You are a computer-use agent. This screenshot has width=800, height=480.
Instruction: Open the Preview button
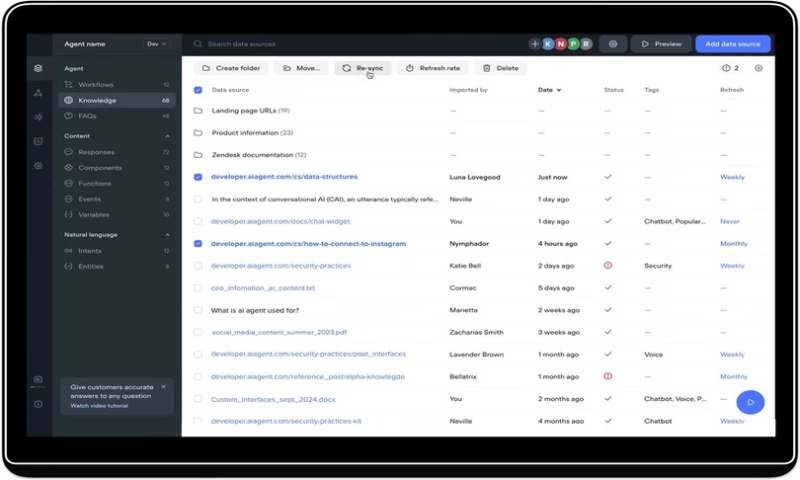click(661, 44)
